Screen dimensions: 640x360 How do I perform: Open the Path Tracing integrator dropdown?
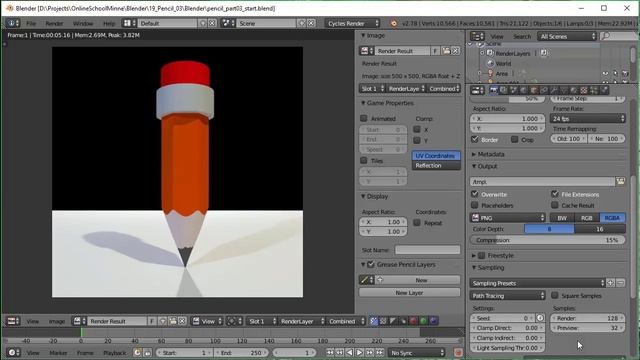pyautogui.click(x=508, y=295)
